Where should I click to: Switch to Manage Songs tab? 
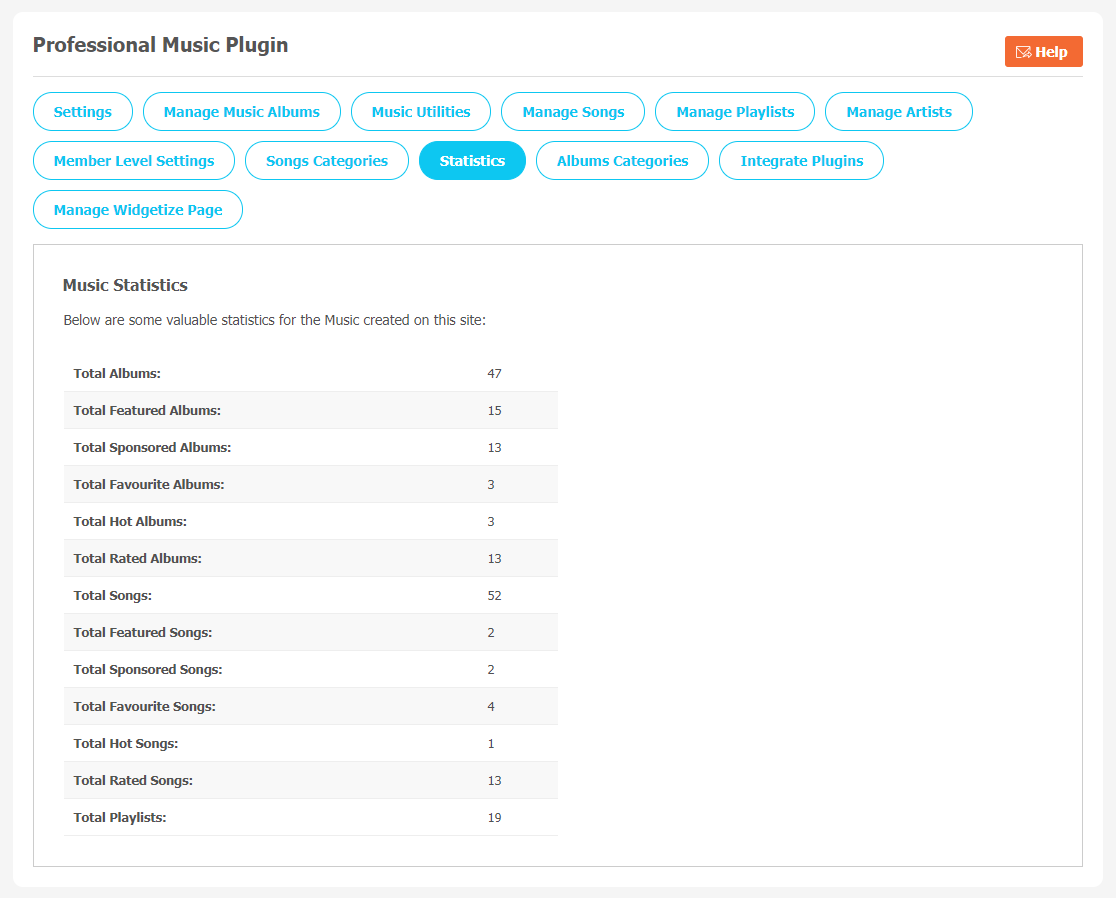[x=573, y=112]
